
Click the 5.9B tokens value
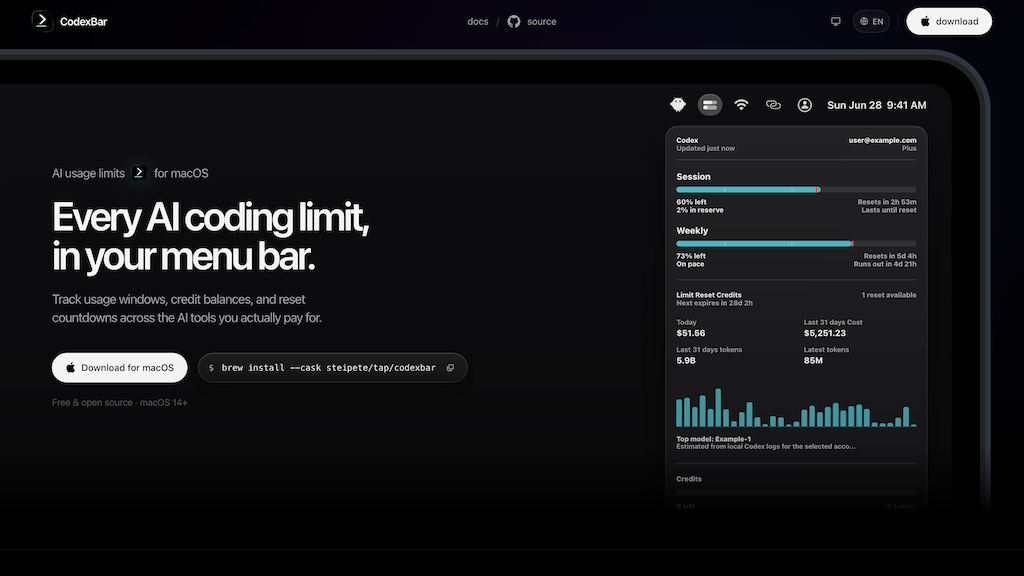(x=686, y=360)
